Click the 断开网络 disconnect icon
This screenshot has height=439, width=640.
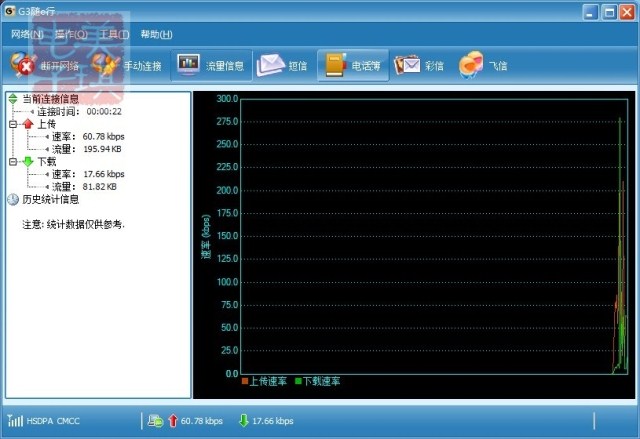24,66
